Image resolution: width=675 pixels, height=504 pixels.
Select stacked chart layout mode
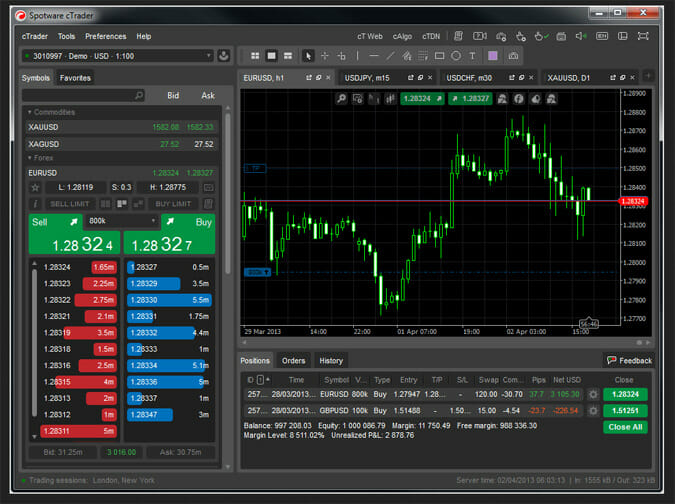(x=288, y=56)
